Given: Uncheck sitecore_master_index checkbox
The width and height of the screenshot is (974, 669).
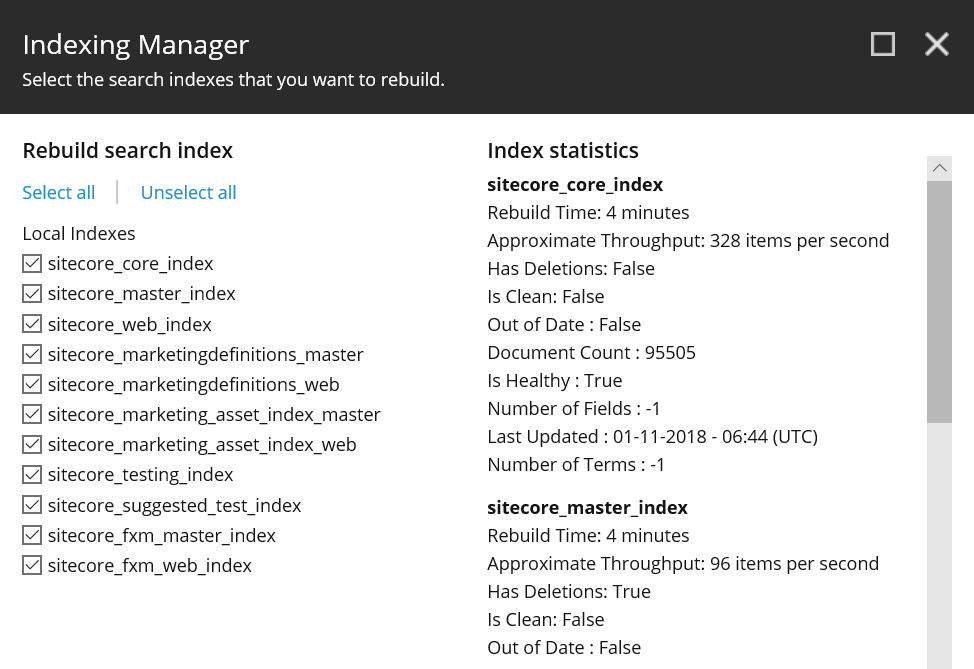Looking at the screenshot, I should [x=32, y=293].
